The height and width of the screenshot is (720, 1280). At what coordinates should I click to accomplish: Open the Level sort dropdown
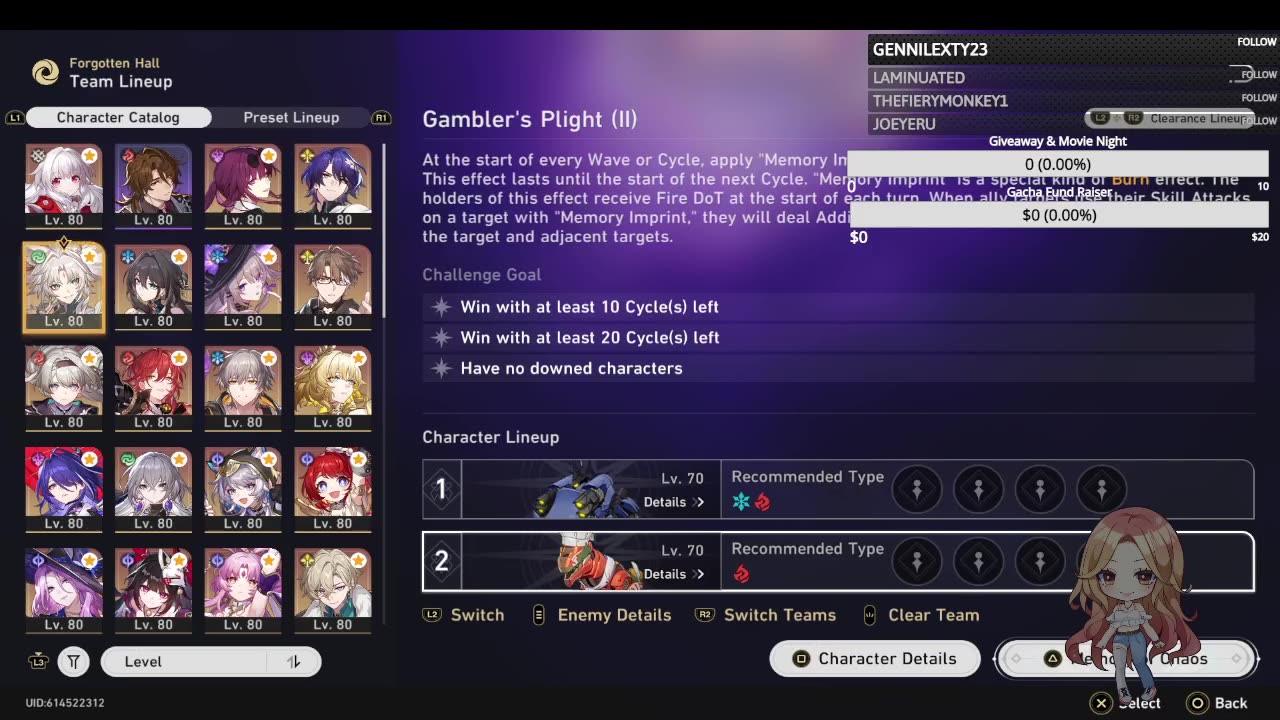(211, 662)
